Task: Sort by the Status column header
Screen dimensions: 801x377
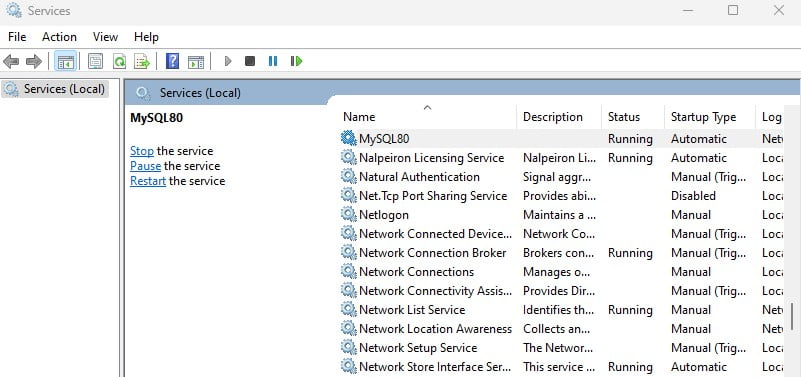Action: [633, 116]
